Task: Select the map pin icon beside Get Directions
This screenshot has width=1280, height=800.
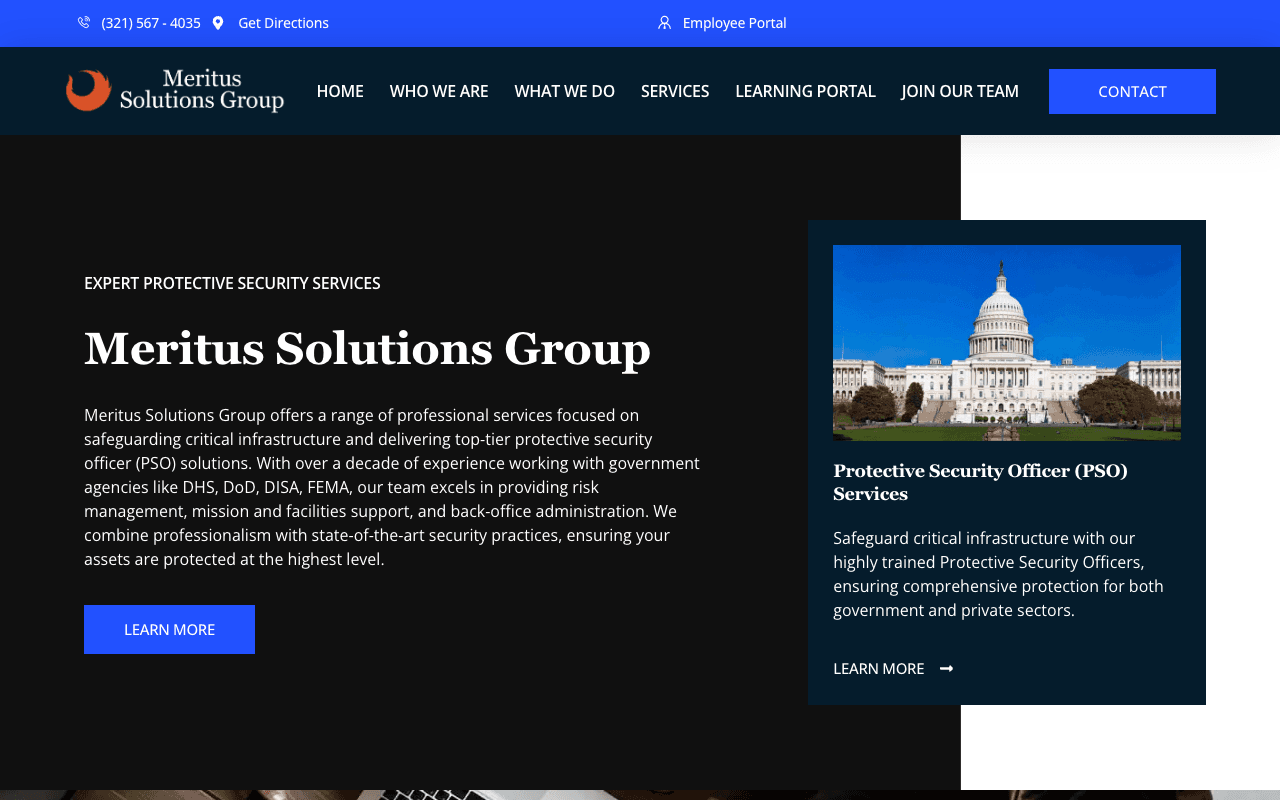Action: (x=219, y=22)
